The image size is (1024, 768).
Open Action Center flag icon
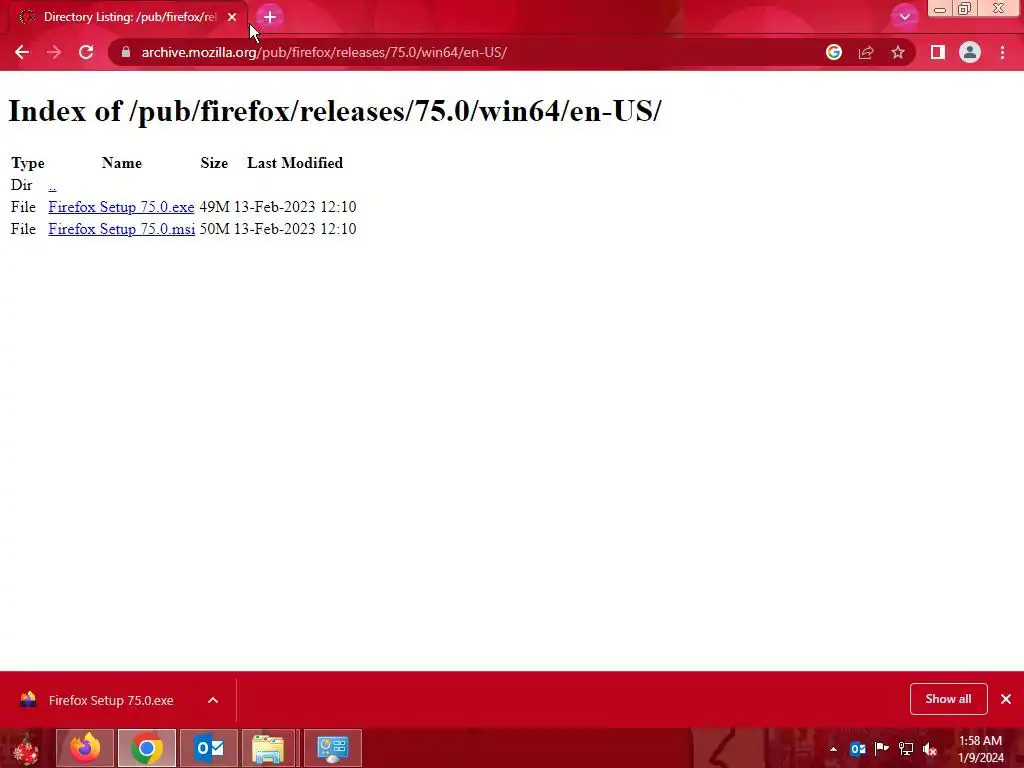tap(882, 749)
